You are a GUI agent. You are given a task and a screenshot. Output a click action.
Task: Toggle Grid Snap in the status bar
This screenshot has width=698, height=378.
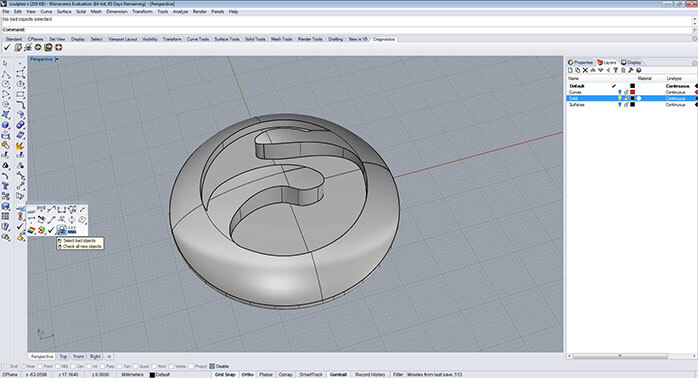tap(225, 374)
